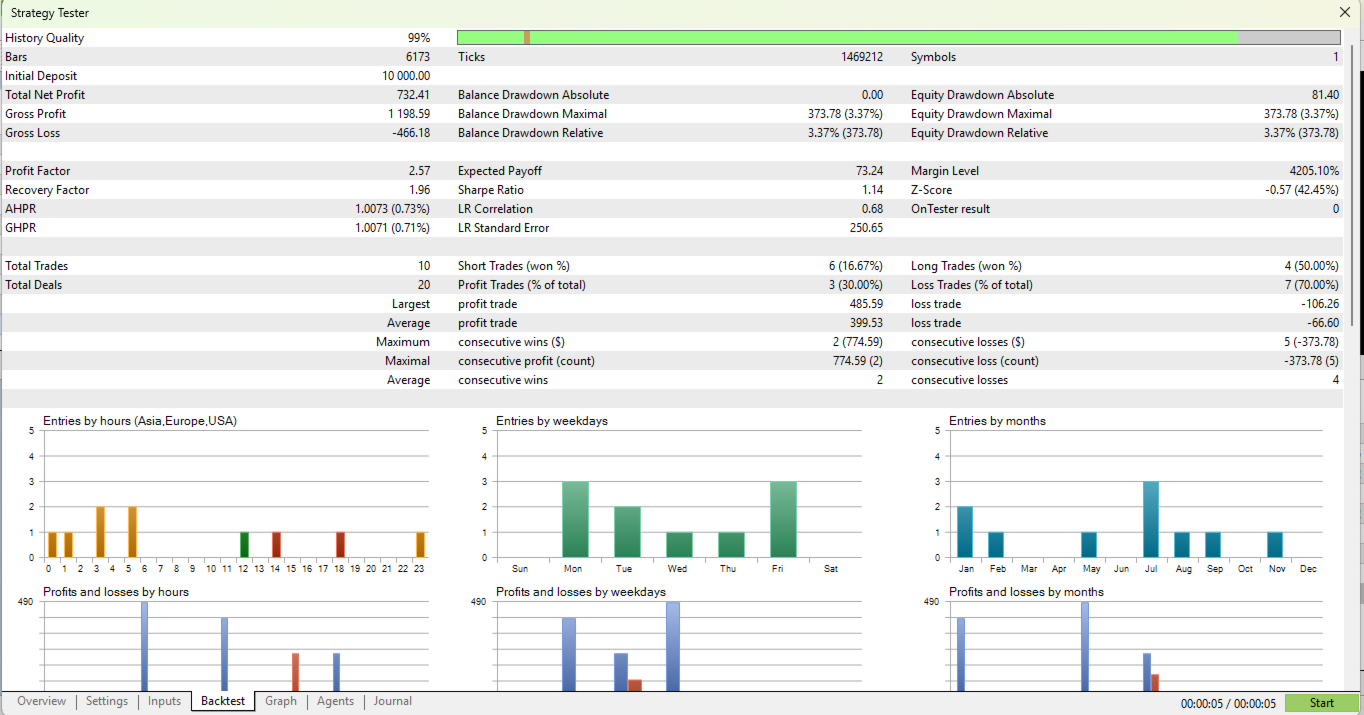The image size is (1364, 715).
Task: Switch to the Overview tab
Action: point(41,701)
